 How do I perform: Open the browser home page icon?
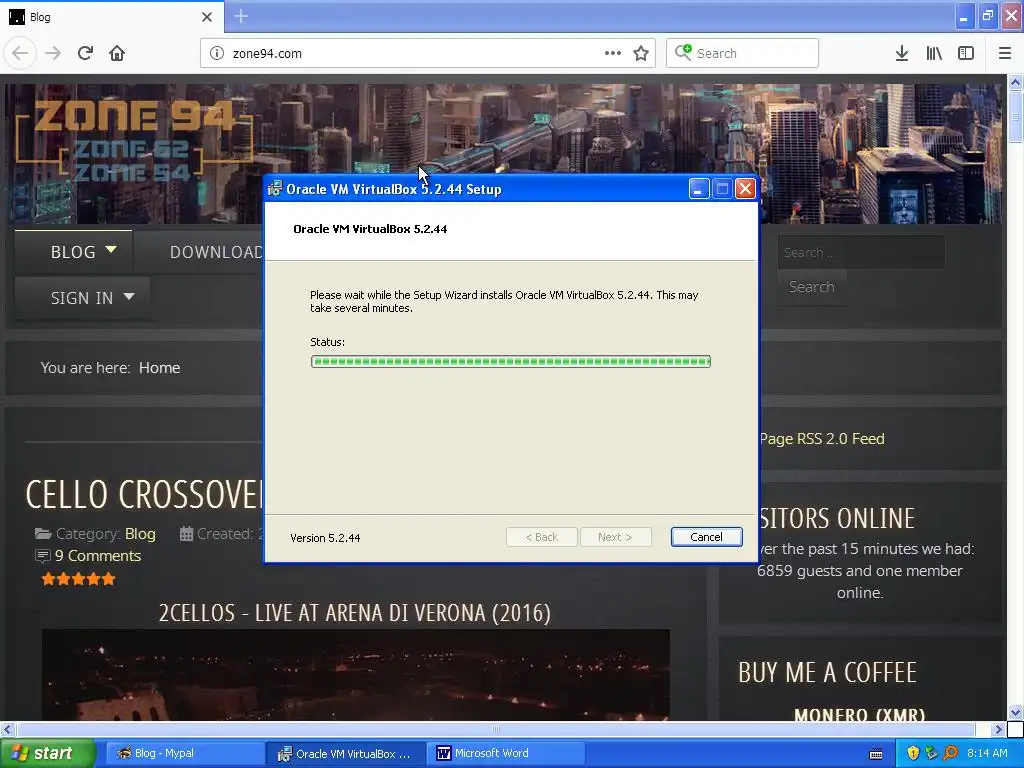[x=117, y=53]
